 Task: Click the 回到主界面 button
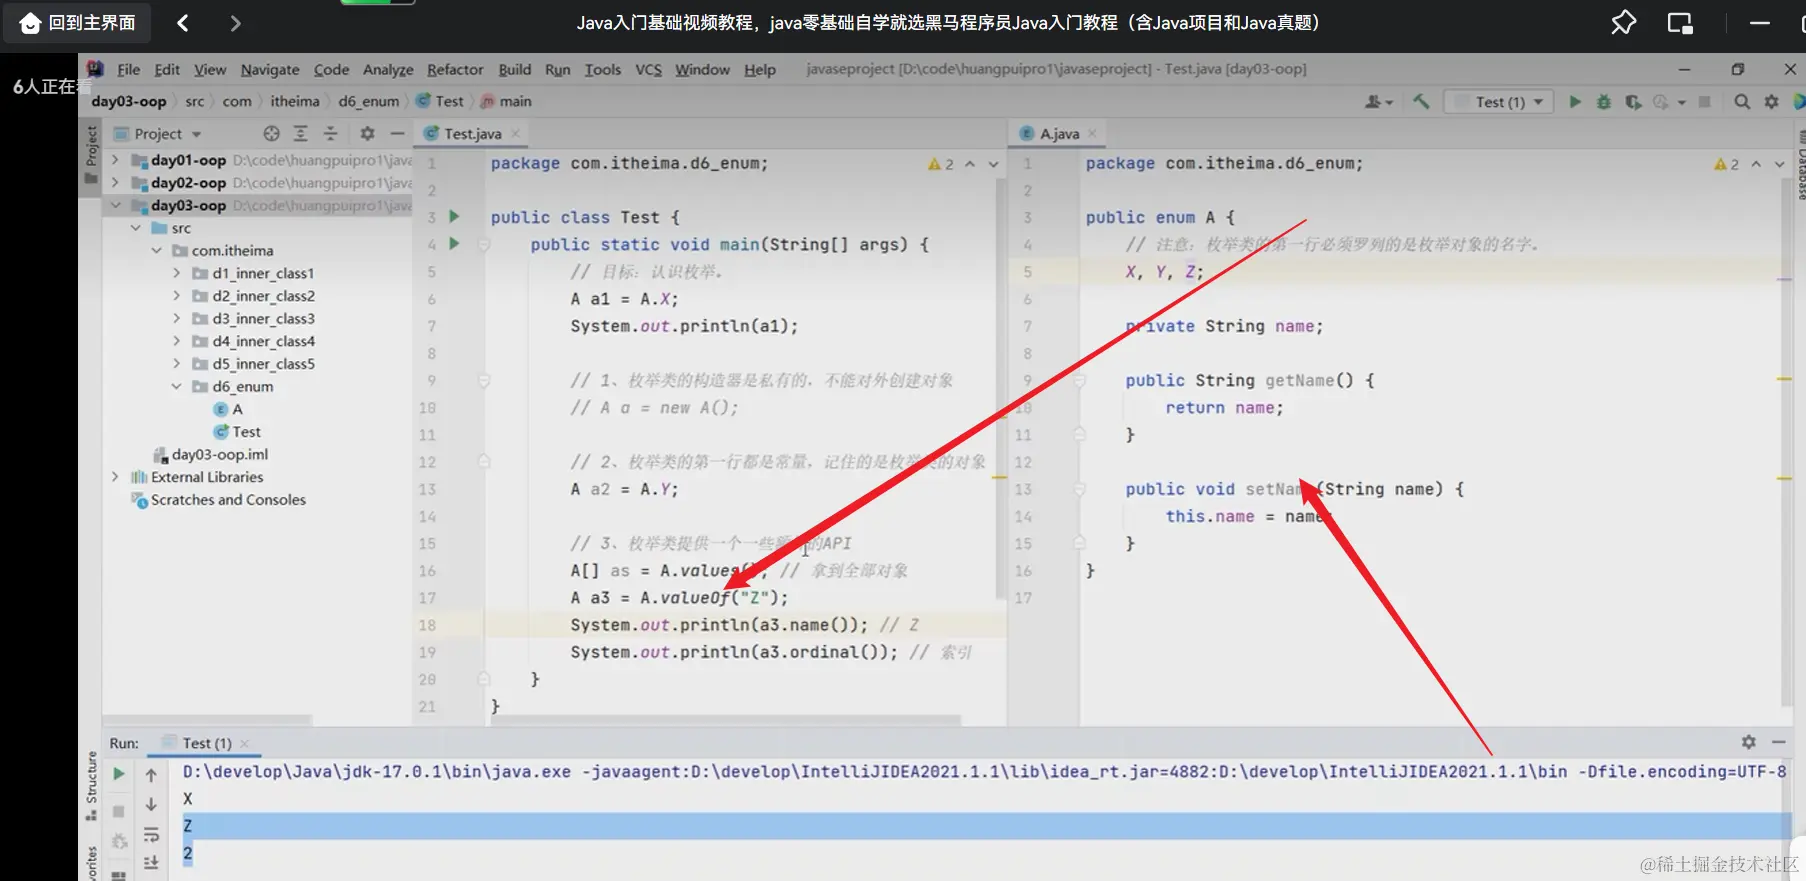tap(78, 23)
